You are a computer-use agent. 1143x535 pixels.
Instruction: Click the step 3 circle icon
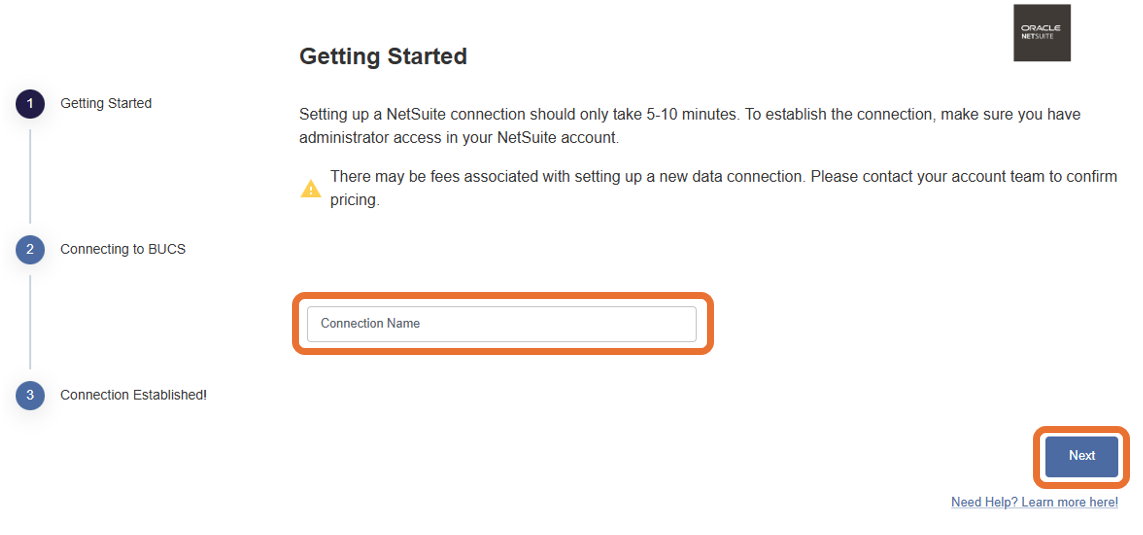(x=30, y=395)
